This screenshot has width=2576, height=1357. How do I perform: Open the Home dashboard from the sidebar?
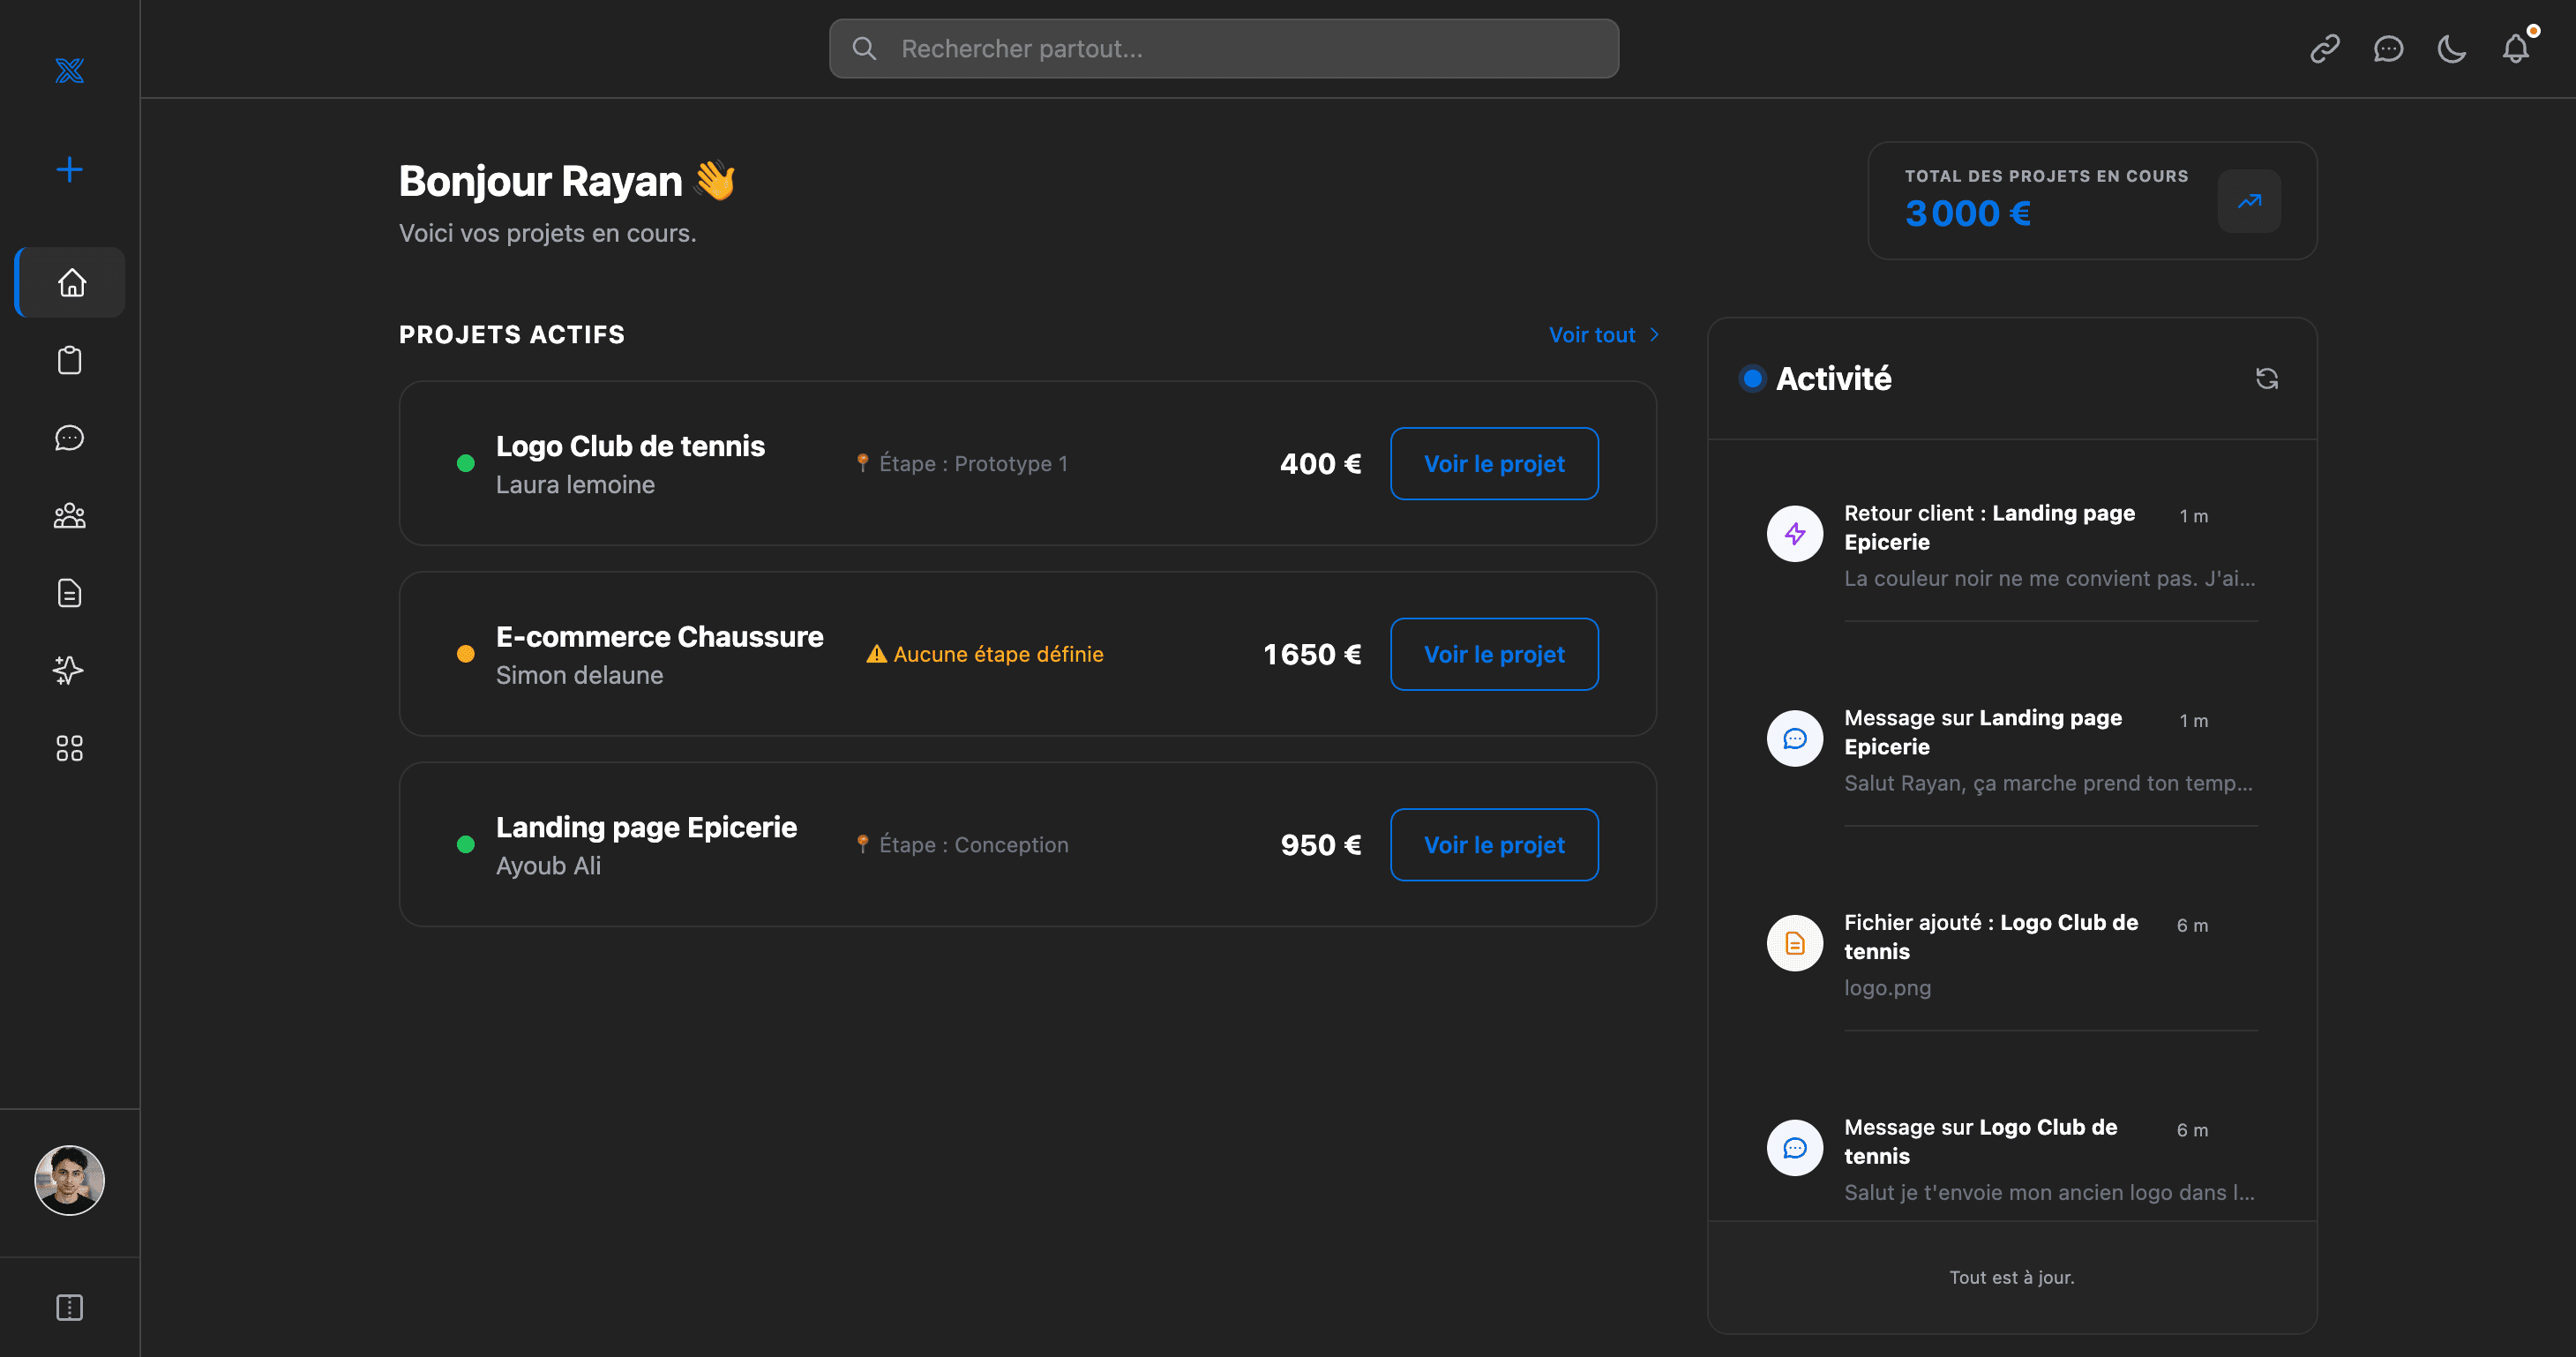[69, 283]
